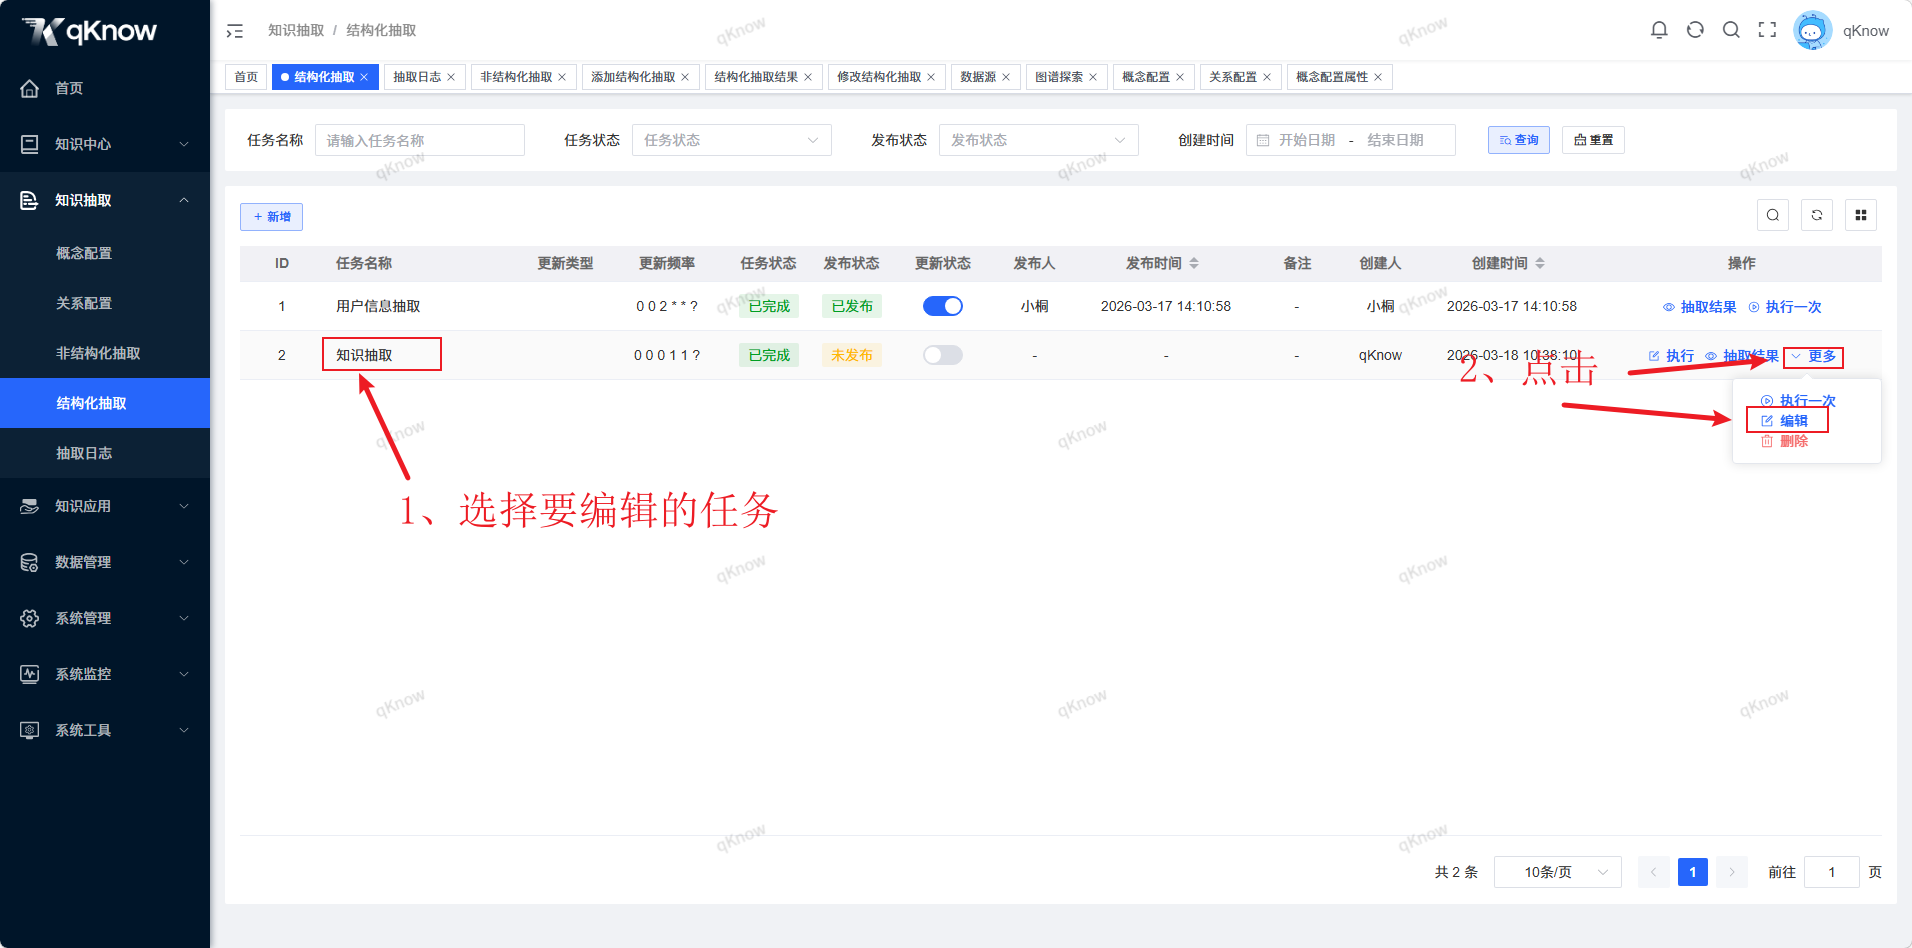Open the column settings grid icon

pyautogui.click(x=1861, y=215)
